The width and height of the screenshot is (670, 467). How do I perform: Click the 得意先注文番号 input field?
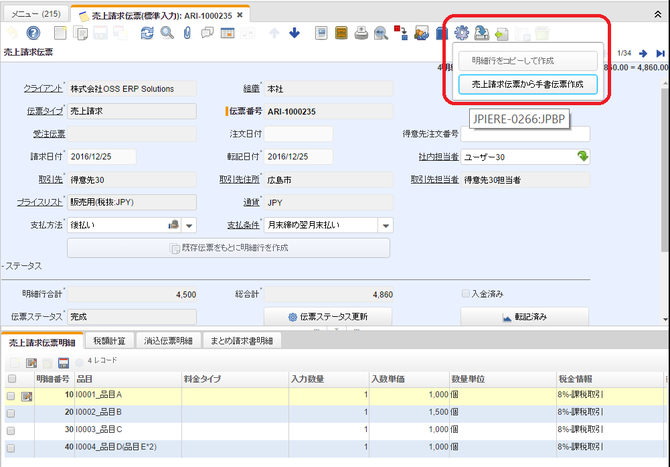525,134
